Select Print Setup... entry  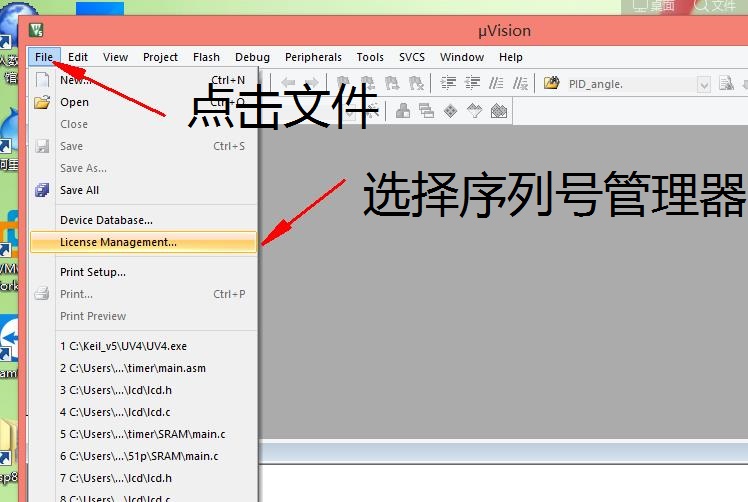(143, 272)
